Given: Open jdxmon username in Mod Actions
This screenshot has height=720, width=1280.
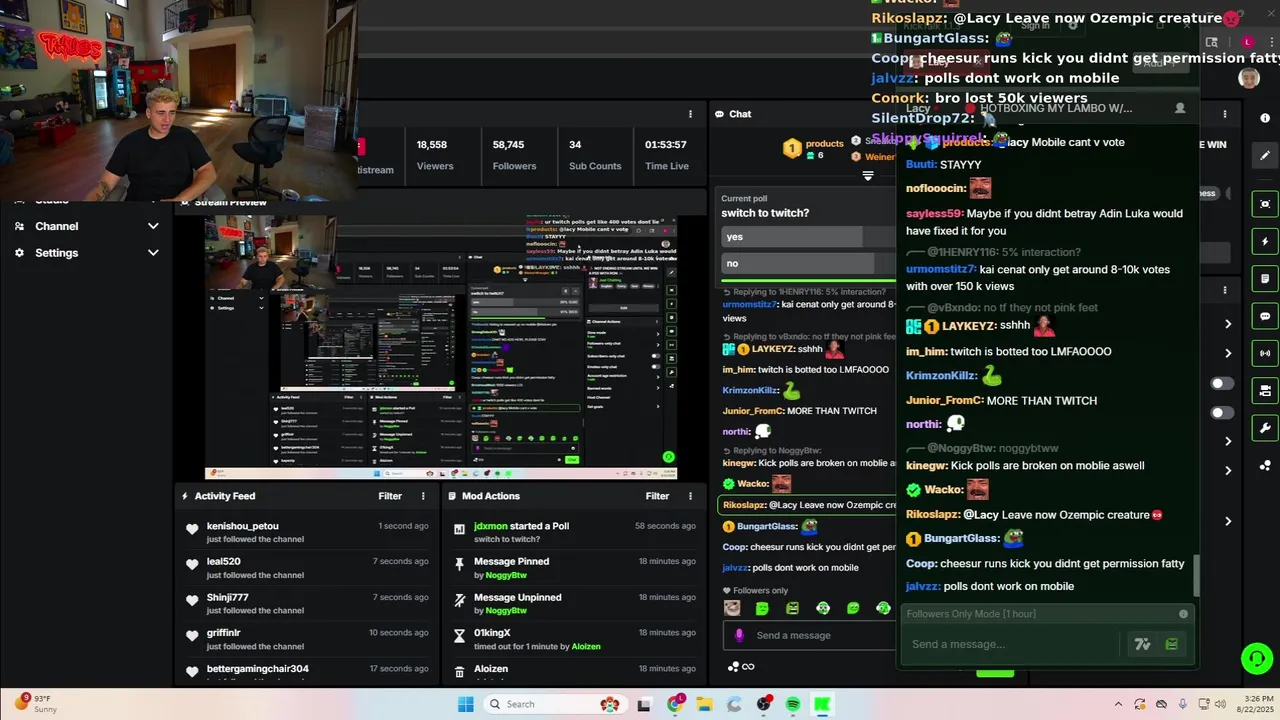Looking at the screenshot, I should [490, 526].
